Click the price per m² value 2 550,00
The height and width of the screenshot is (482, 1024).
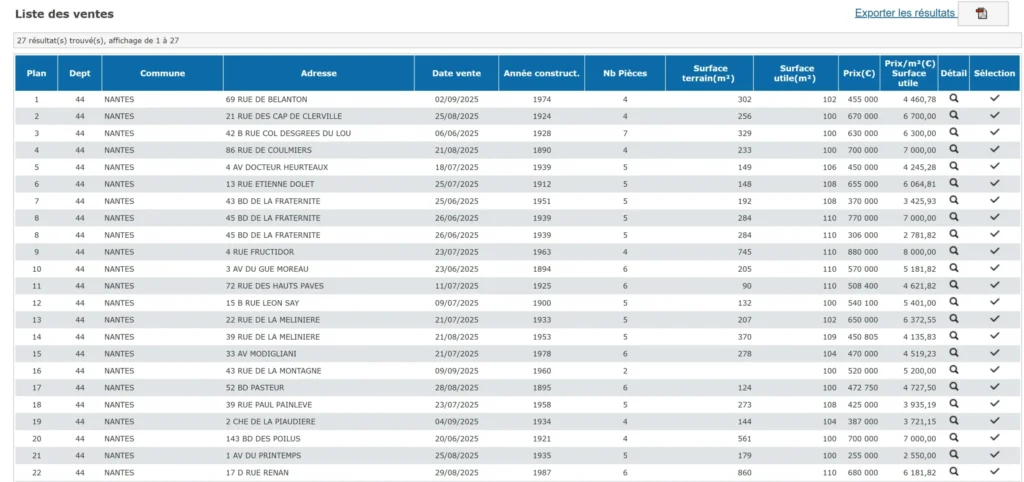click(920, 456)
